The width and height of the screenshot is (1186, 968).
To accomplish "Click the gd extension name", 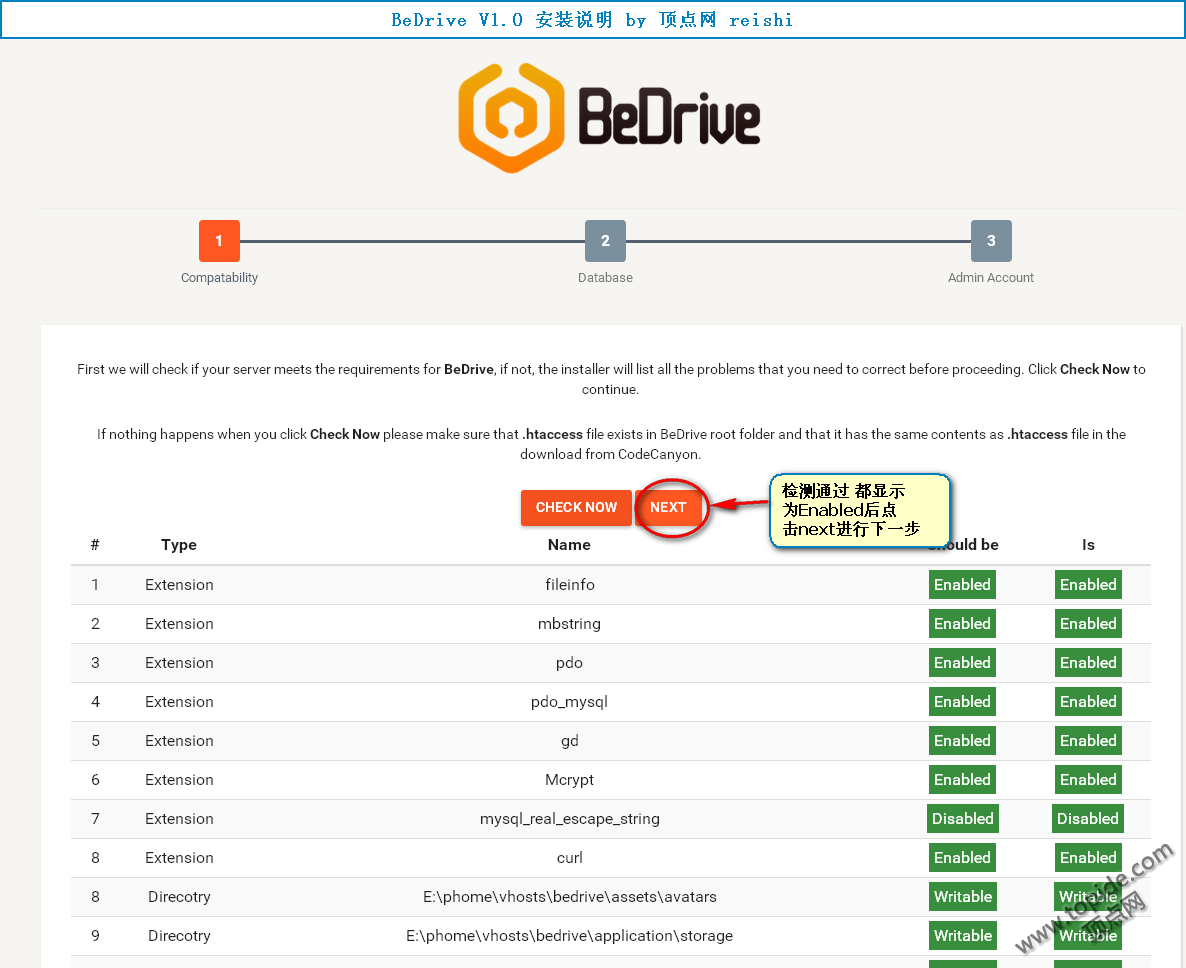I will coord(570,741).
